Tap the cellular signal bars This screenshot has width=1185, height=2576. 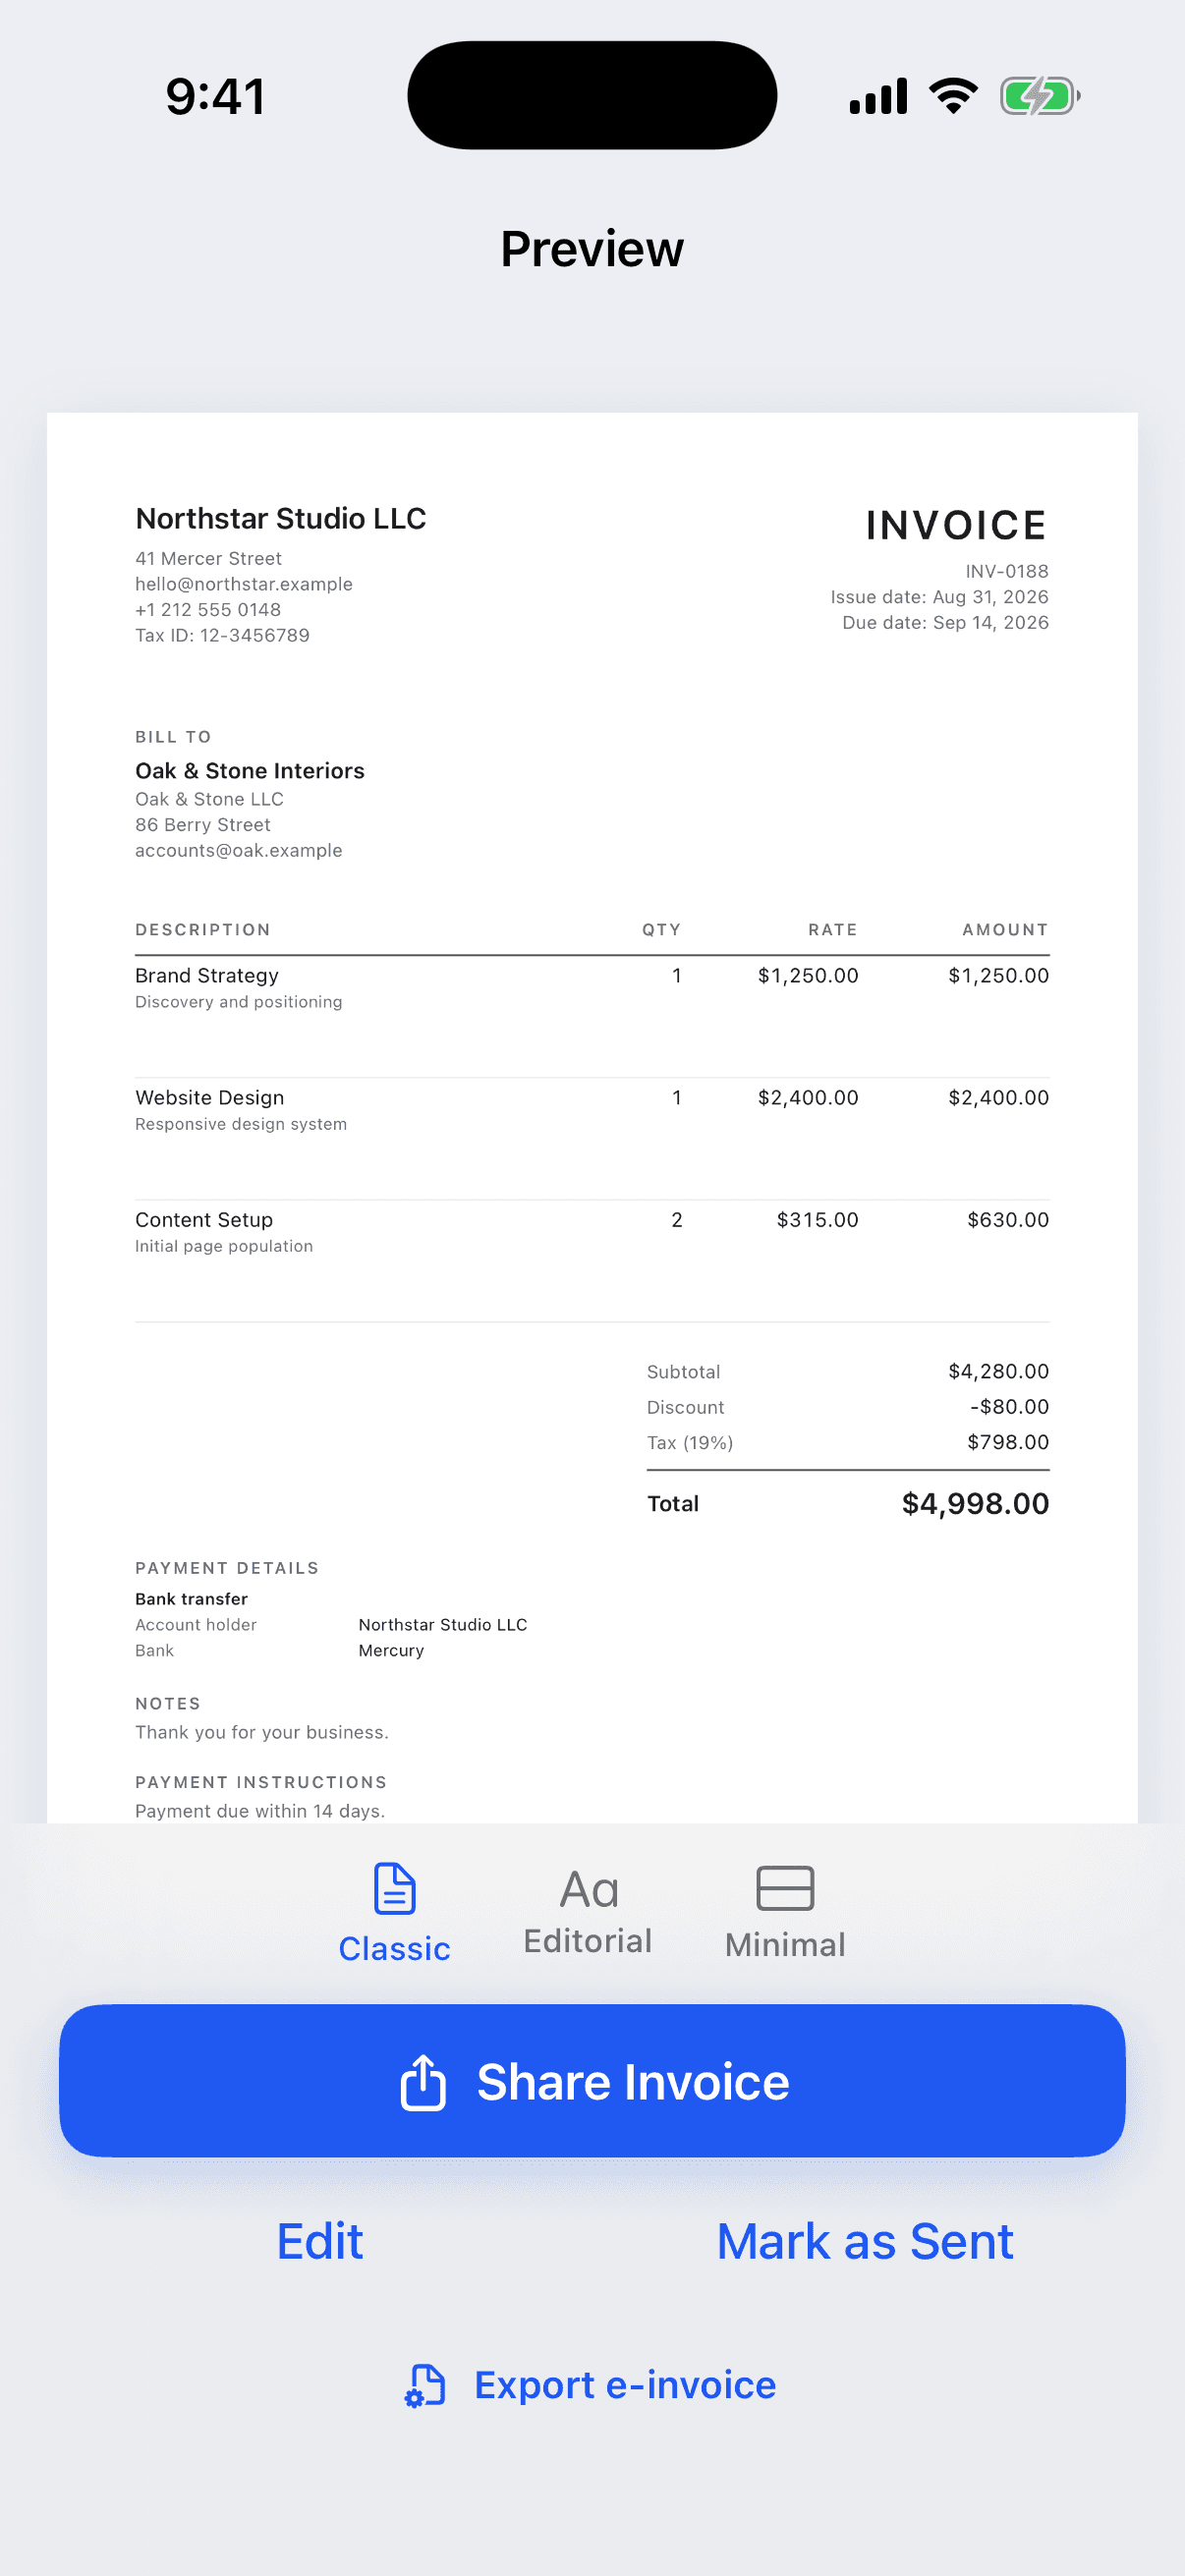click(878, 96)
